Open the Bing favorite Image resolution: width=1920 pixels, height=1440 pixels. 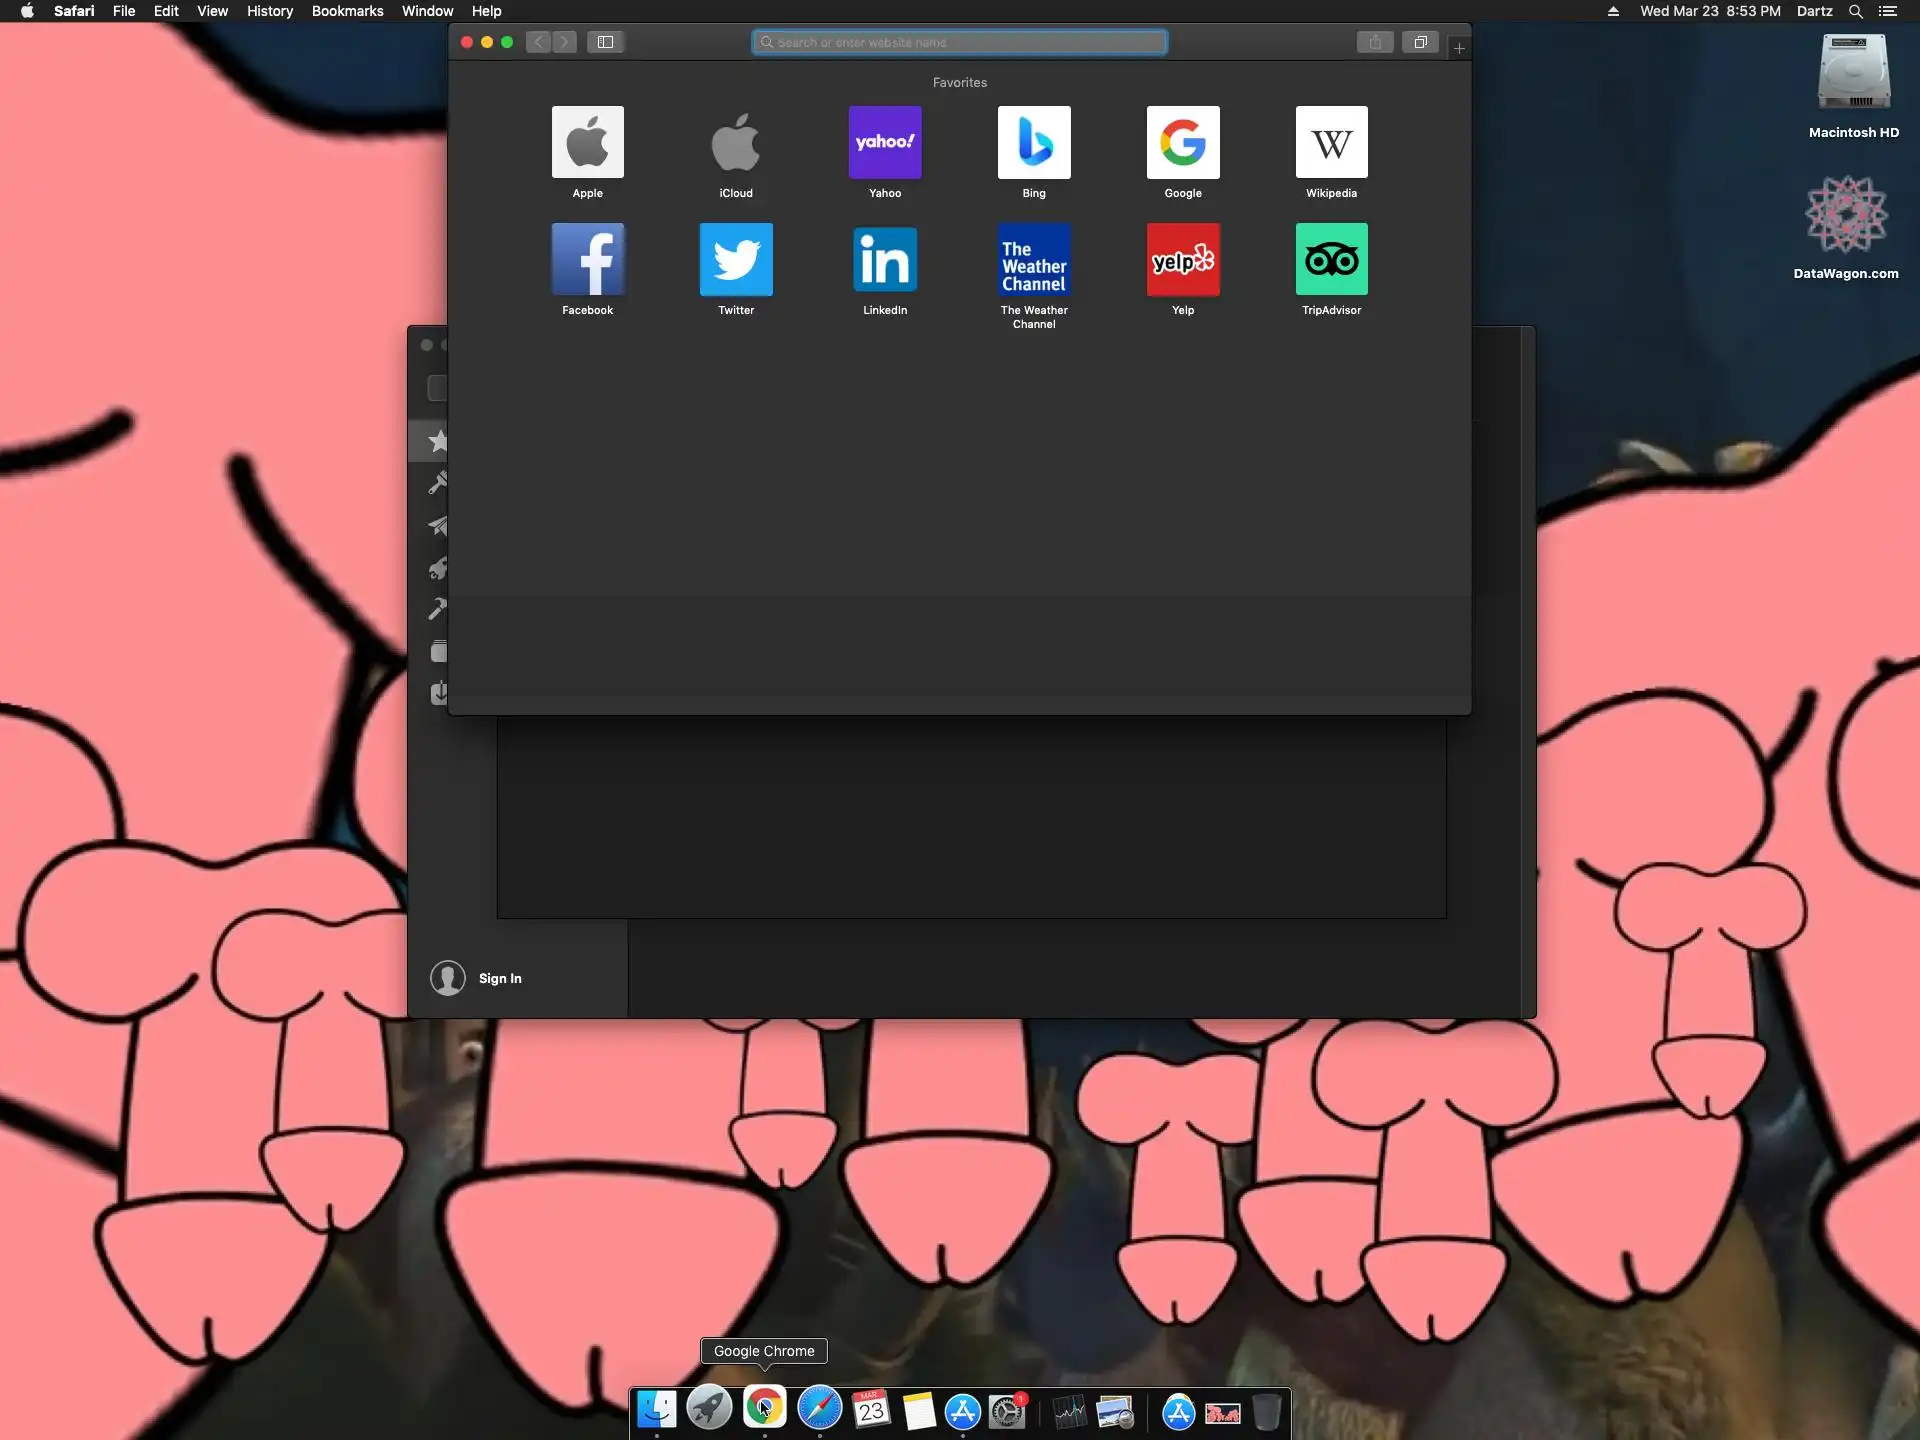pyautogui.click(x=1033, y=142)
